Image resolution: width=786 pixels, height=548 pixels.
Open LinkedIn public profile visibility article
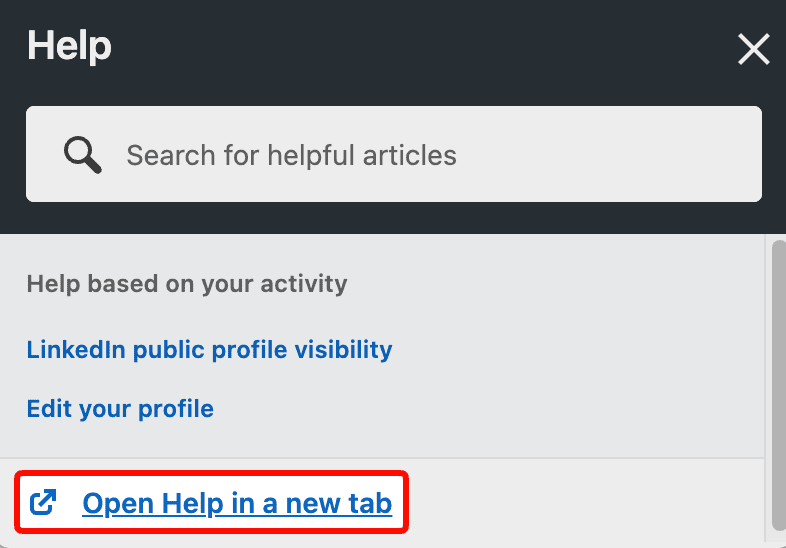[x=209, y=350]
